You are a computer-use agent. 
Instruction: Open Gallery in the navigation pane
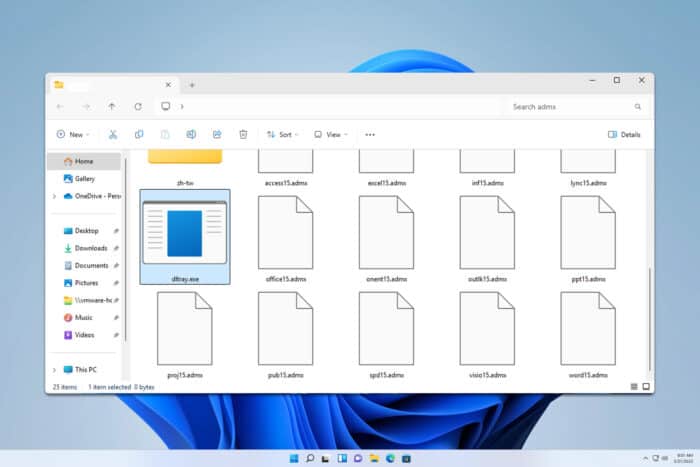84,179
